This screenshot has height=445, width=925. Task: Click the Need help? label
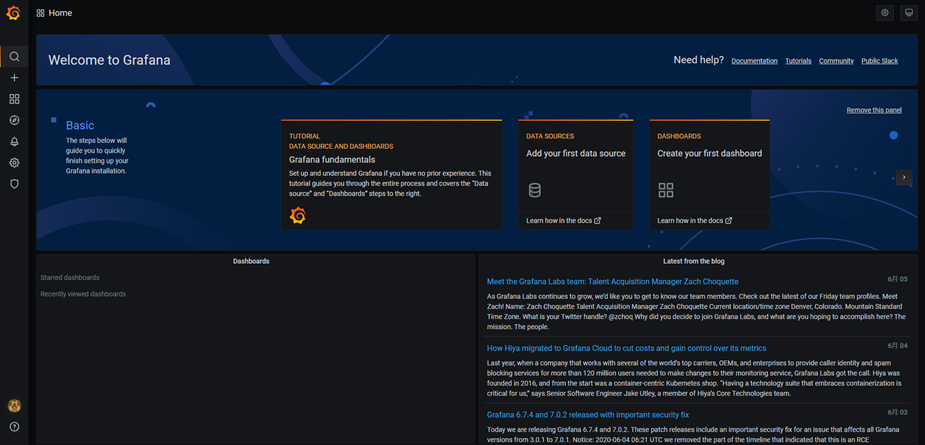698,60
